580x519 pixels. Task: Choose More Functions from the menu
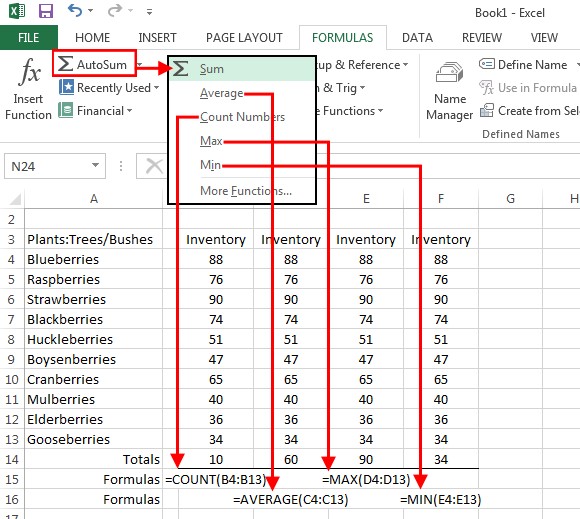pyautogui.click(x=246, y=191)
